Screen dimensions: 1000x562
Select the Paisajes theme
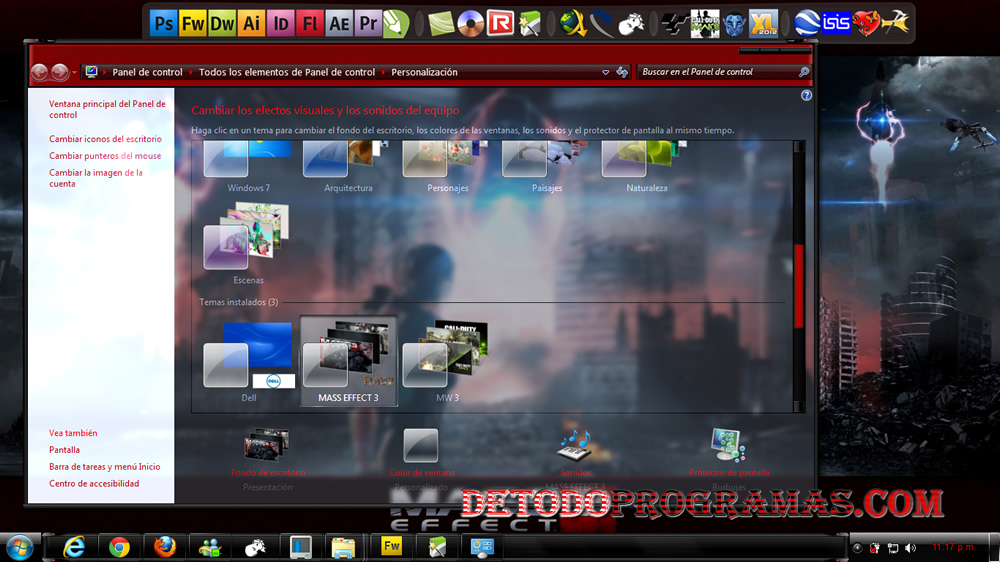(x=547, y=168)
